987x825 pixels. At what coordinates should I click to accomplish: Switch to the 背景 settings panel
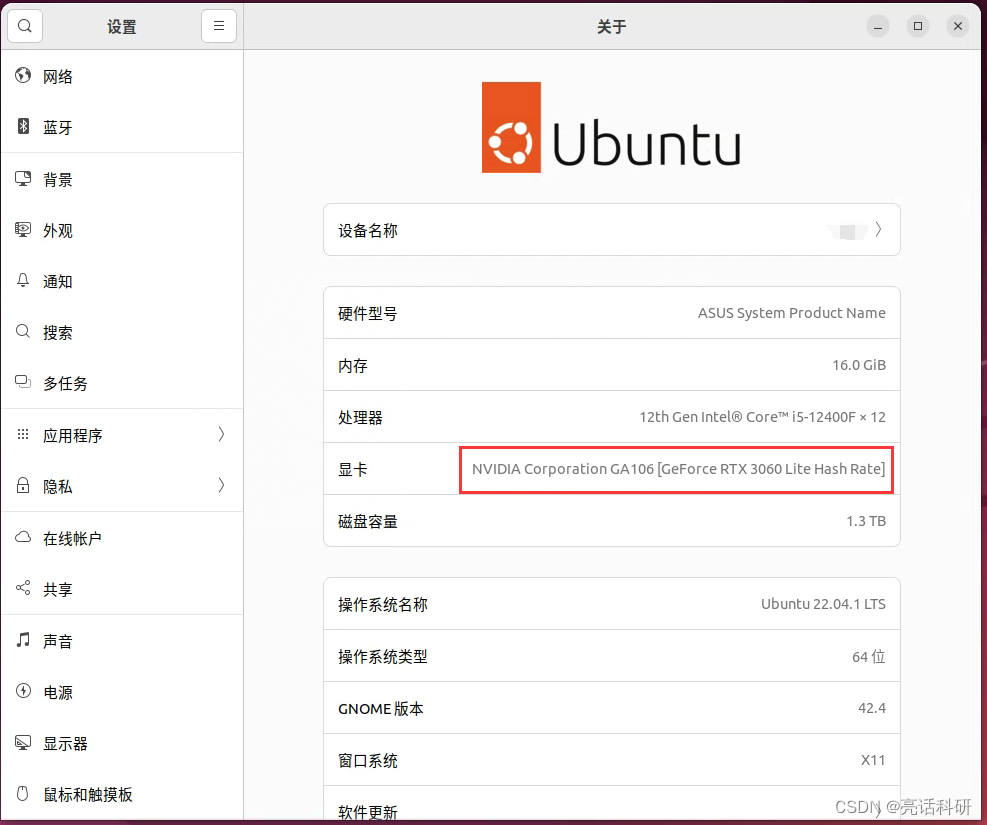(x=122, y=179)
